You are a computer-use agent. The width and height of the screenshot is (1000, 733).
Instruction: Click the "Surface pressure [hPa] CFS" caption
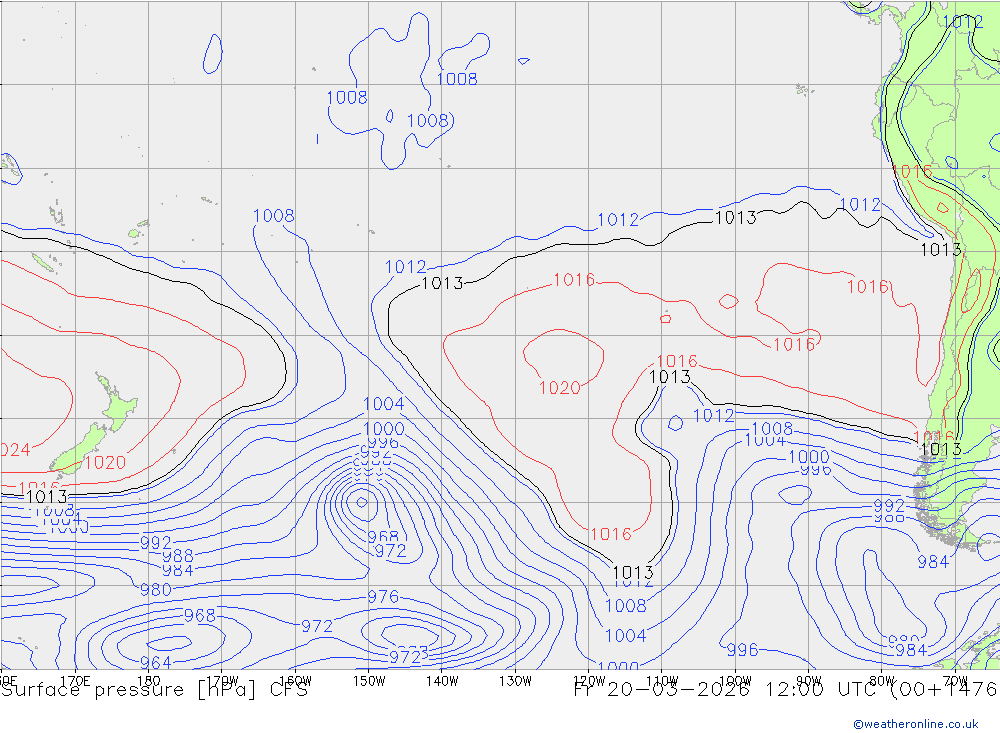154,690
